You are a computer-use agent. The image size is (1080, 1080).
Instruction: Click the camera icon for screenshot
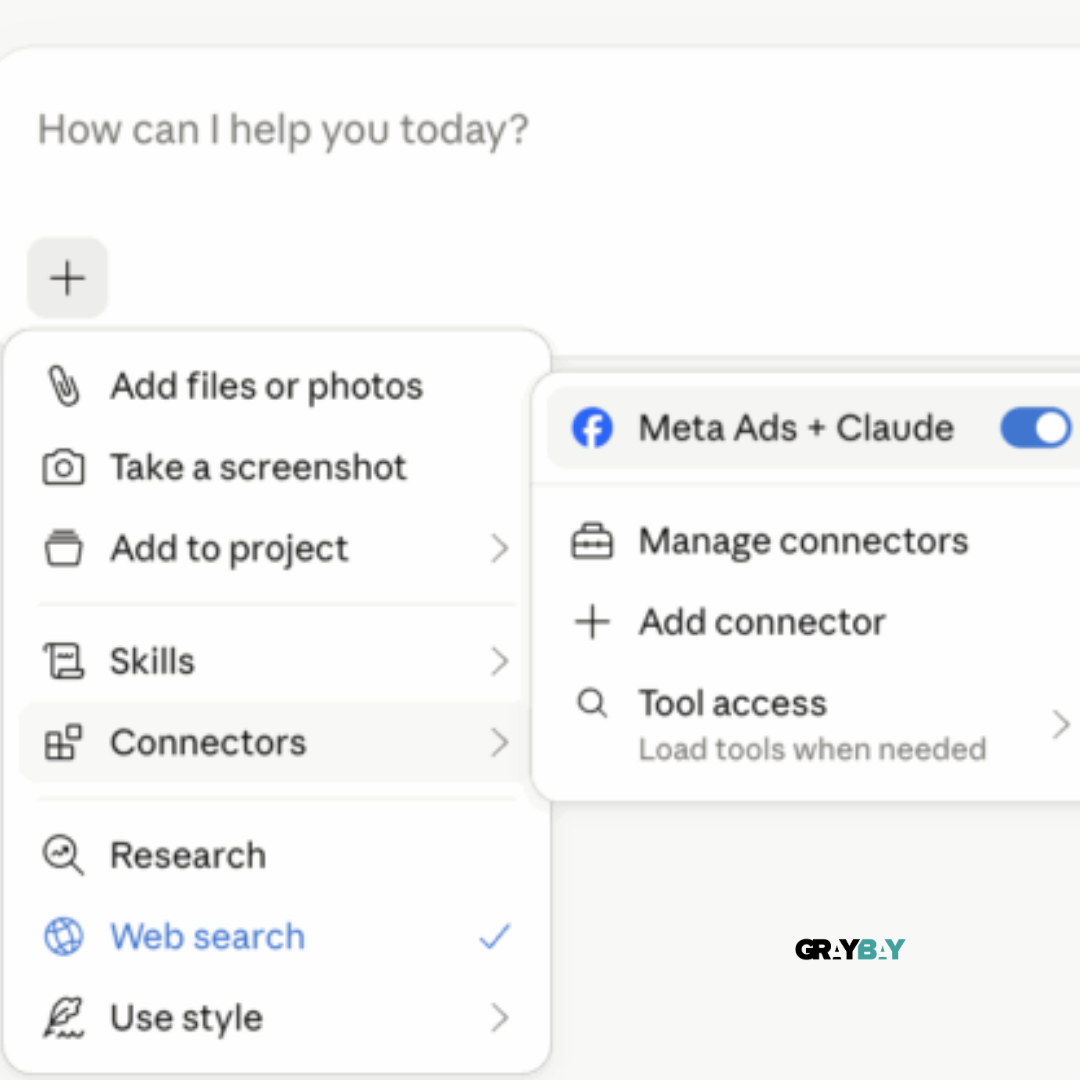point(63,467)
